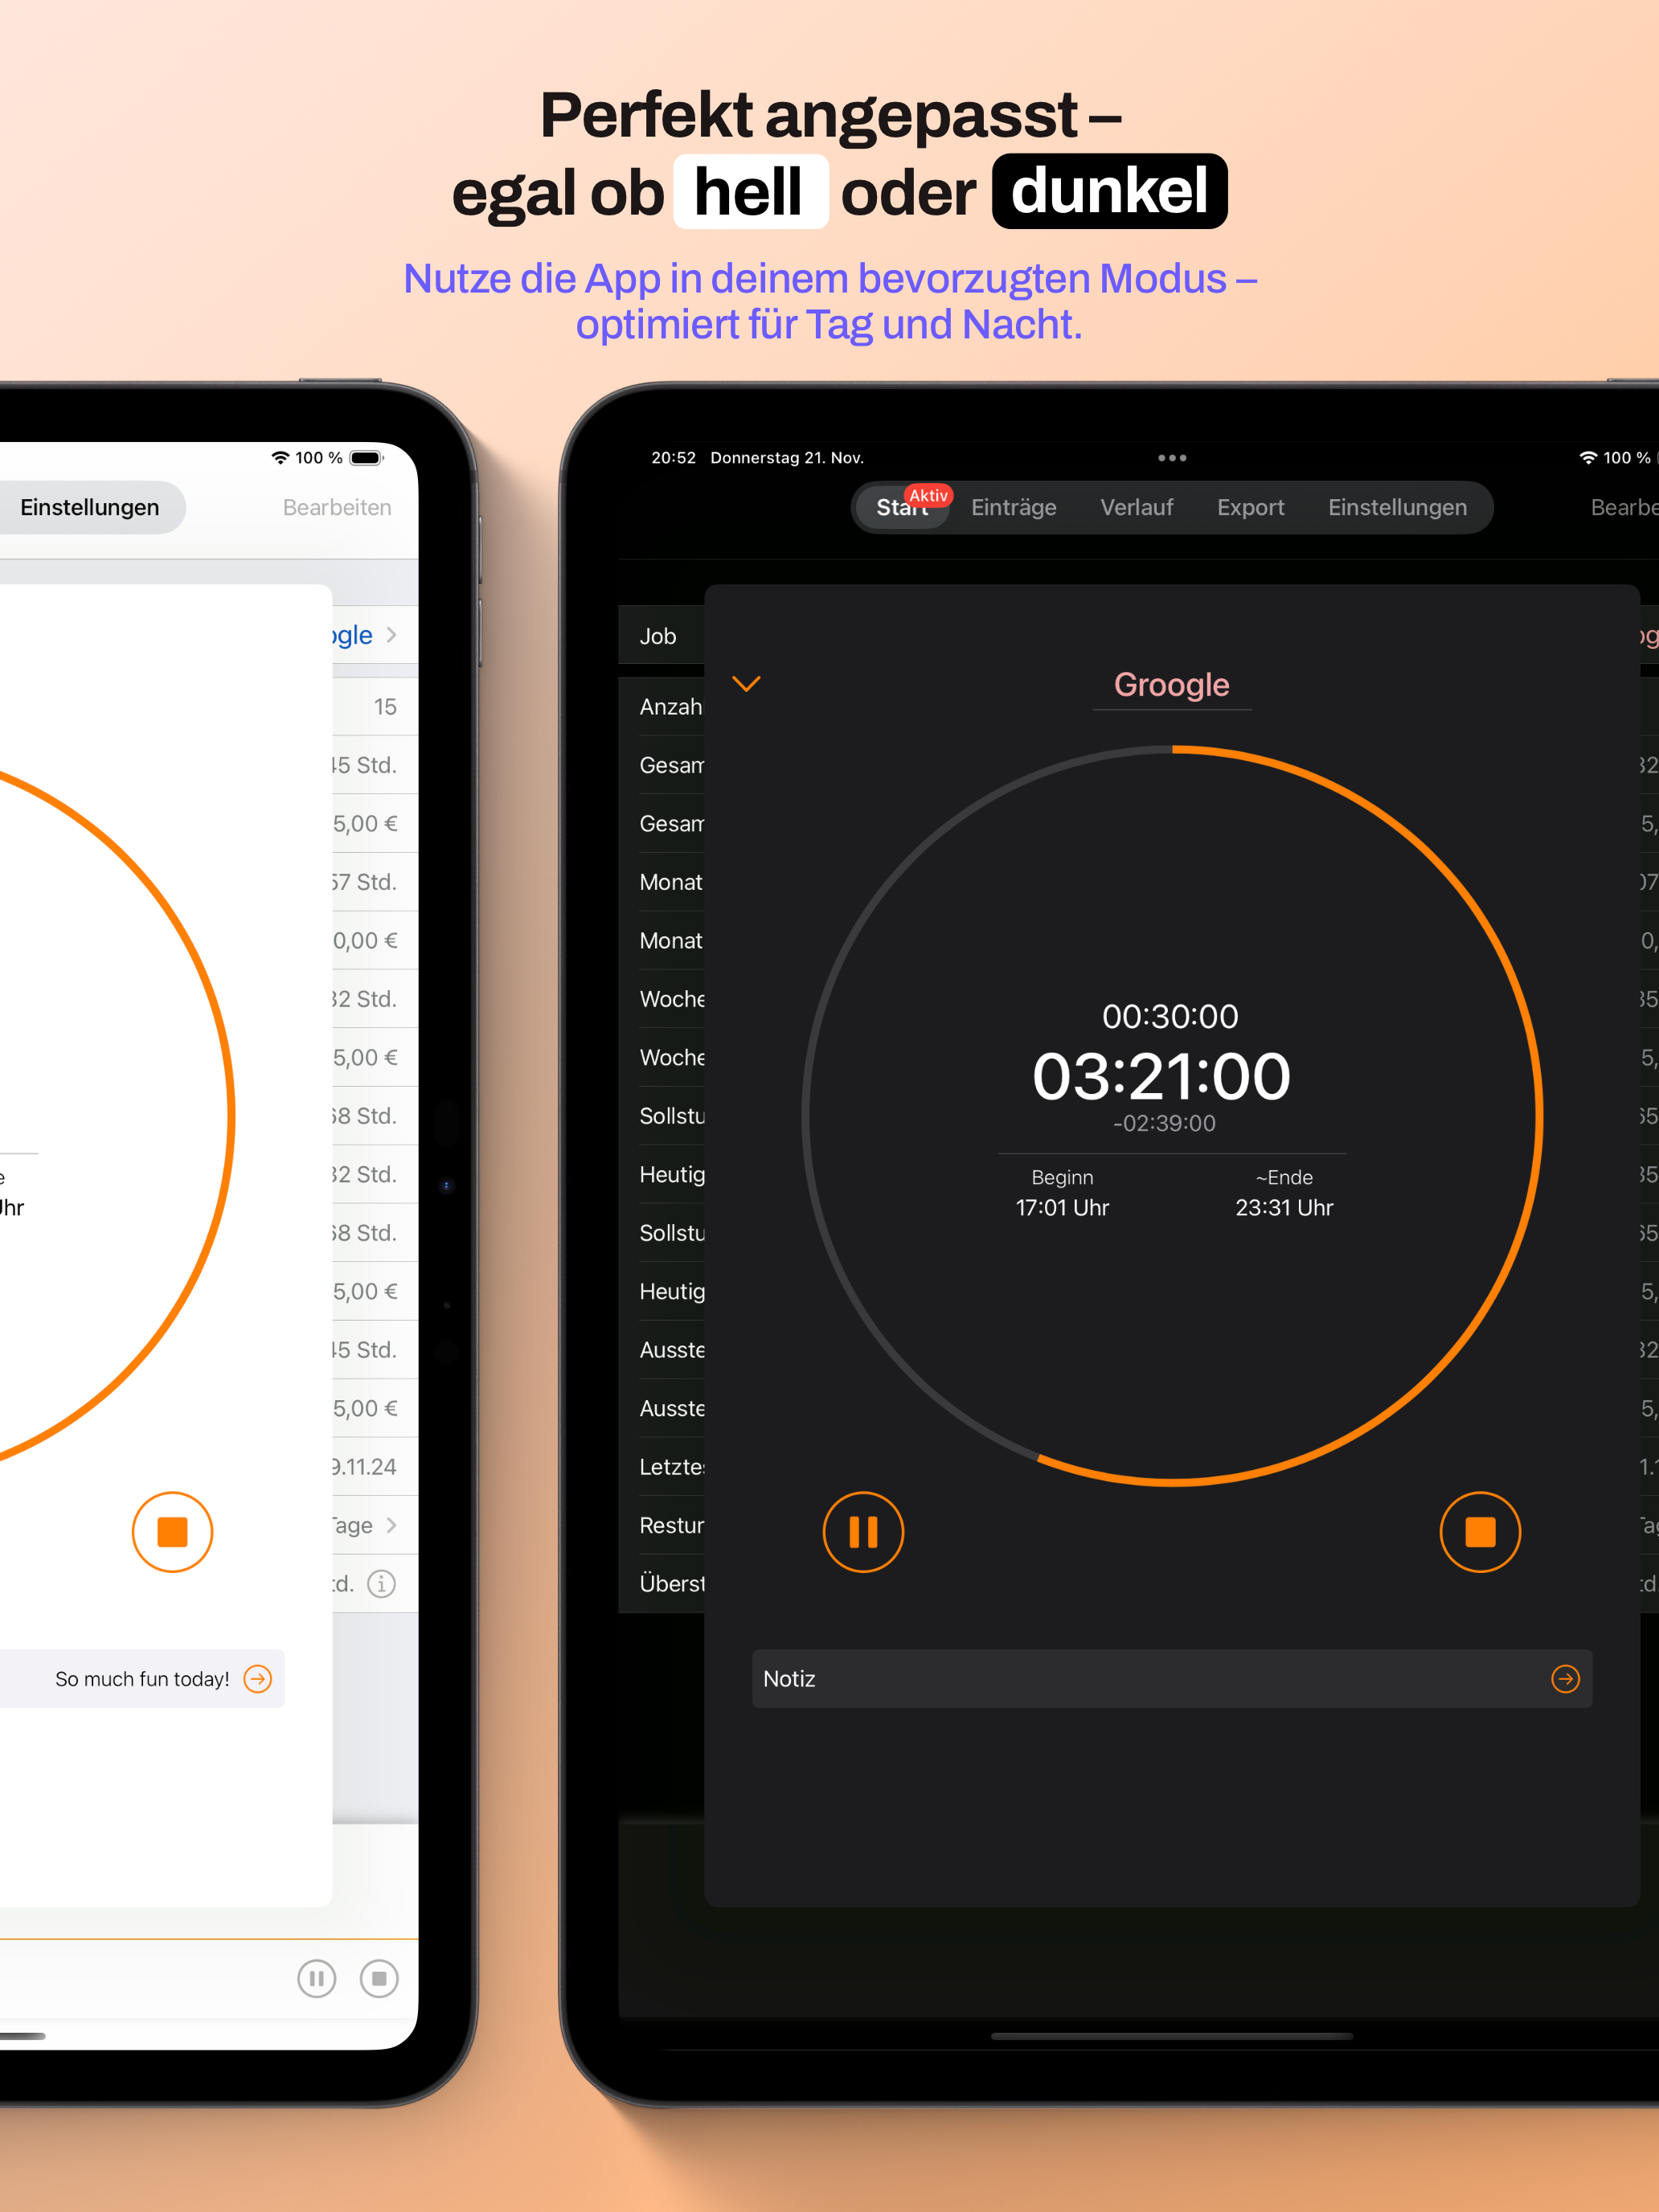The width and height of the screenshot is (1659, 2212).
Task: Expand the job row chevron in light iPad
Action: [391, 635]
